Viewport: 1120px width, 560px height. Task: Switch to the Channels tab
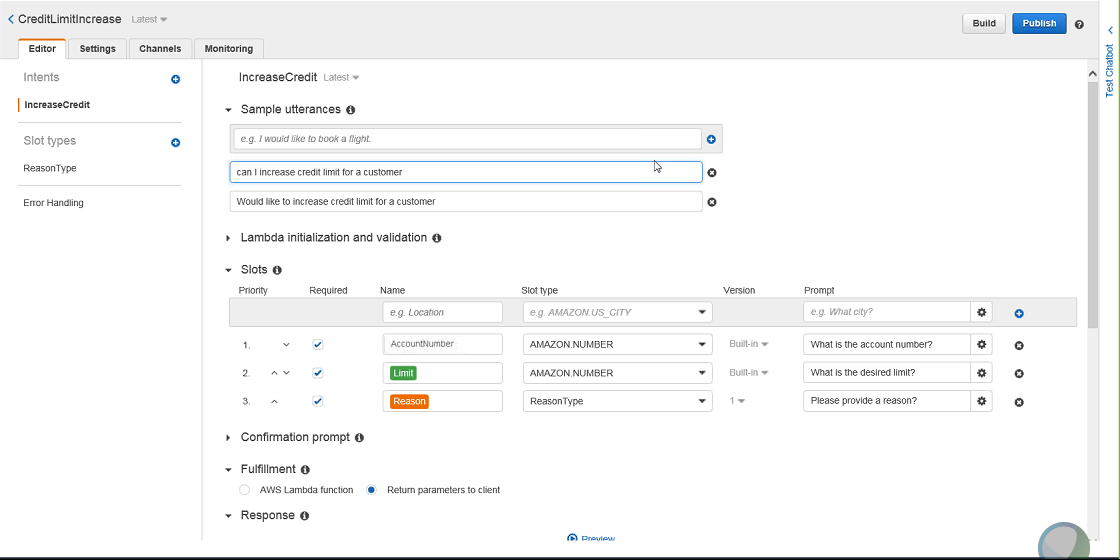click(x=160, y=48)
